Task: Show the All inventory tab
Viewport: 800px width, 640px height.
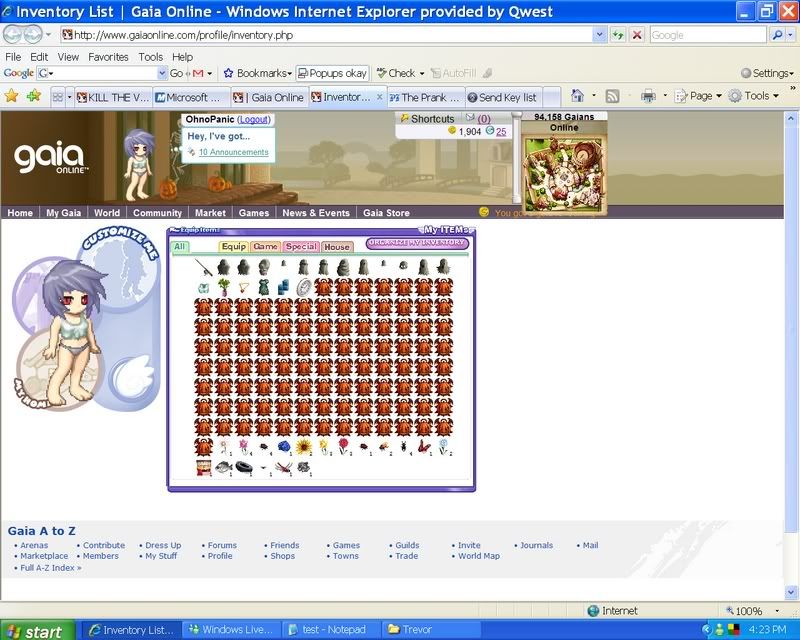Action: (x=180, y=247)
